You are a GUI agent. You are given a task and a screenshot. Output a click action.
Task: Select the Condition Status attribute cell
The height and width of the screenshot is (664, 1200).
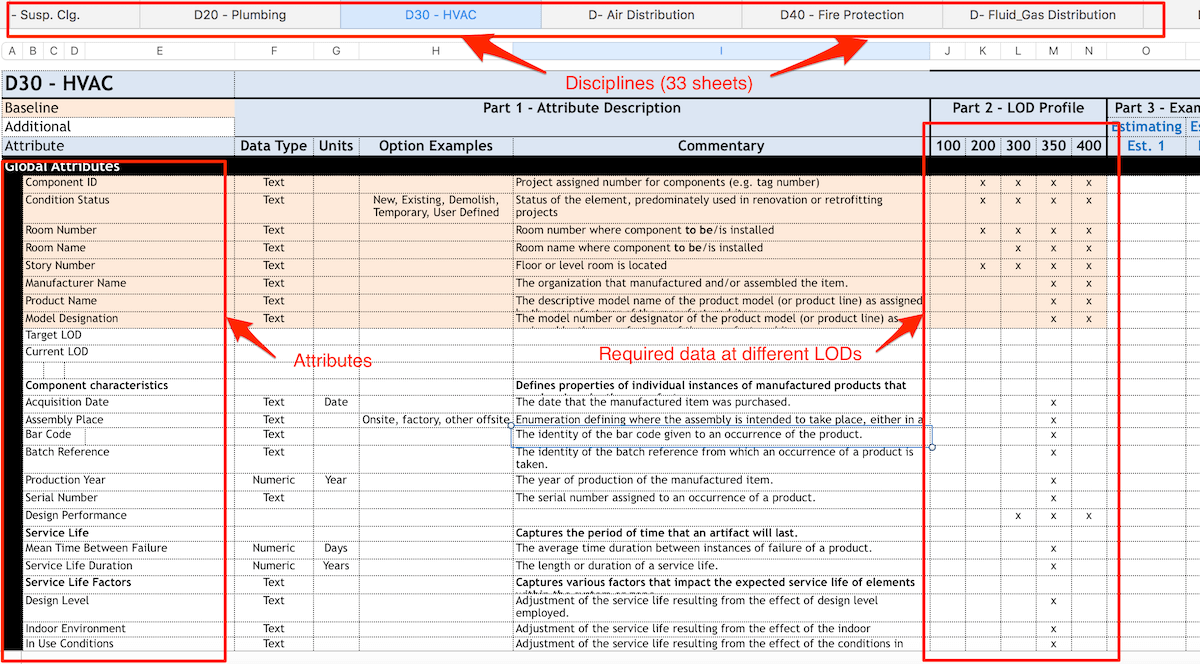[x=129, y=207]
